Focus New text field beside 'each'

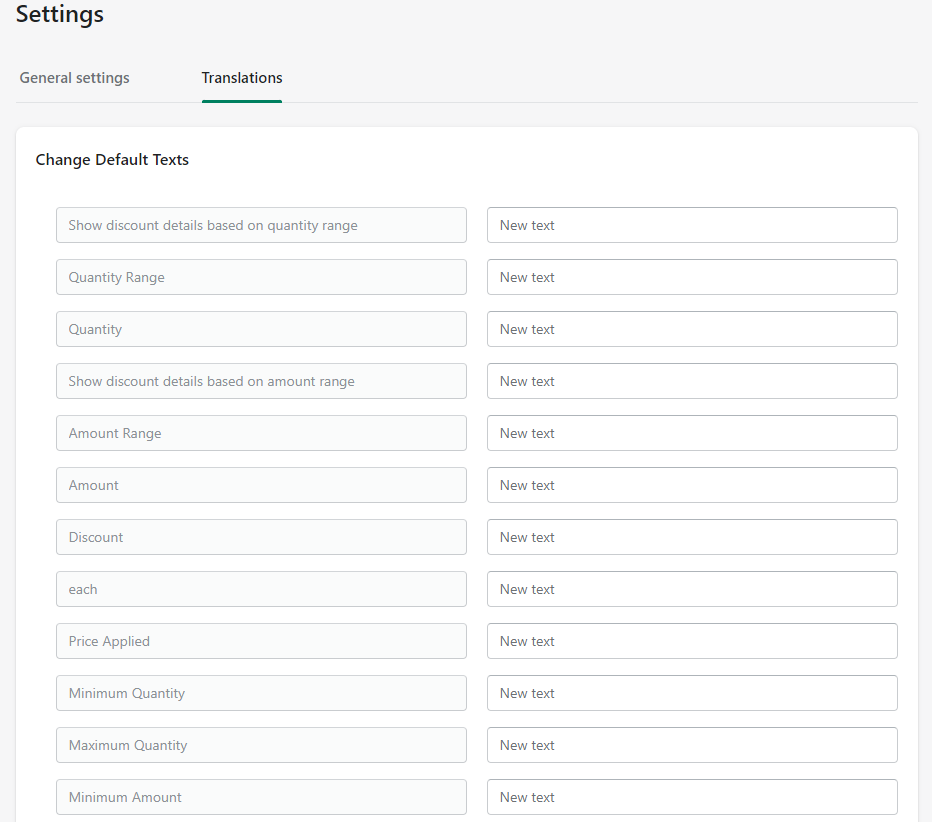[x=692, y=589]
